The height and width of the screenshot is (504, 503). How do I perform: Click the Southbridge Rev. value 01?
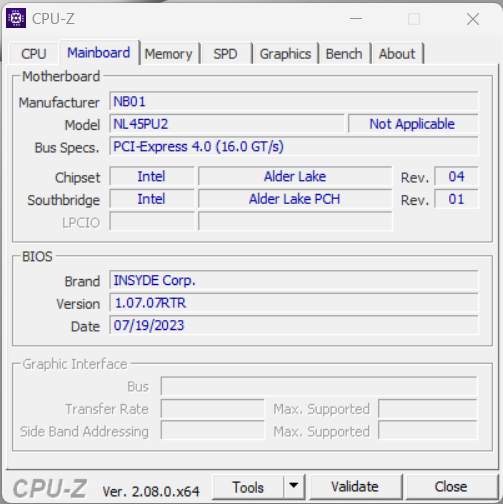point(456,199)
